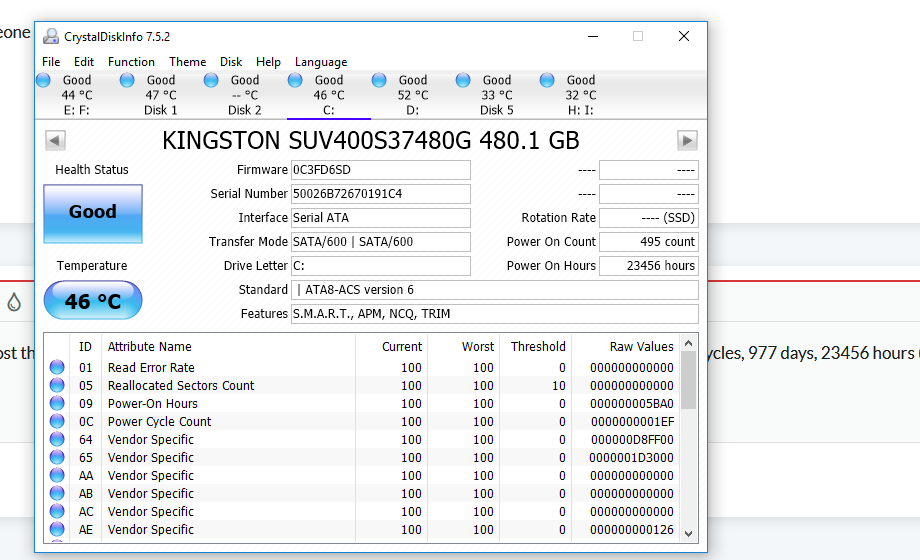Click the Rotation Rate SSD field

click(x=649, y=218)
